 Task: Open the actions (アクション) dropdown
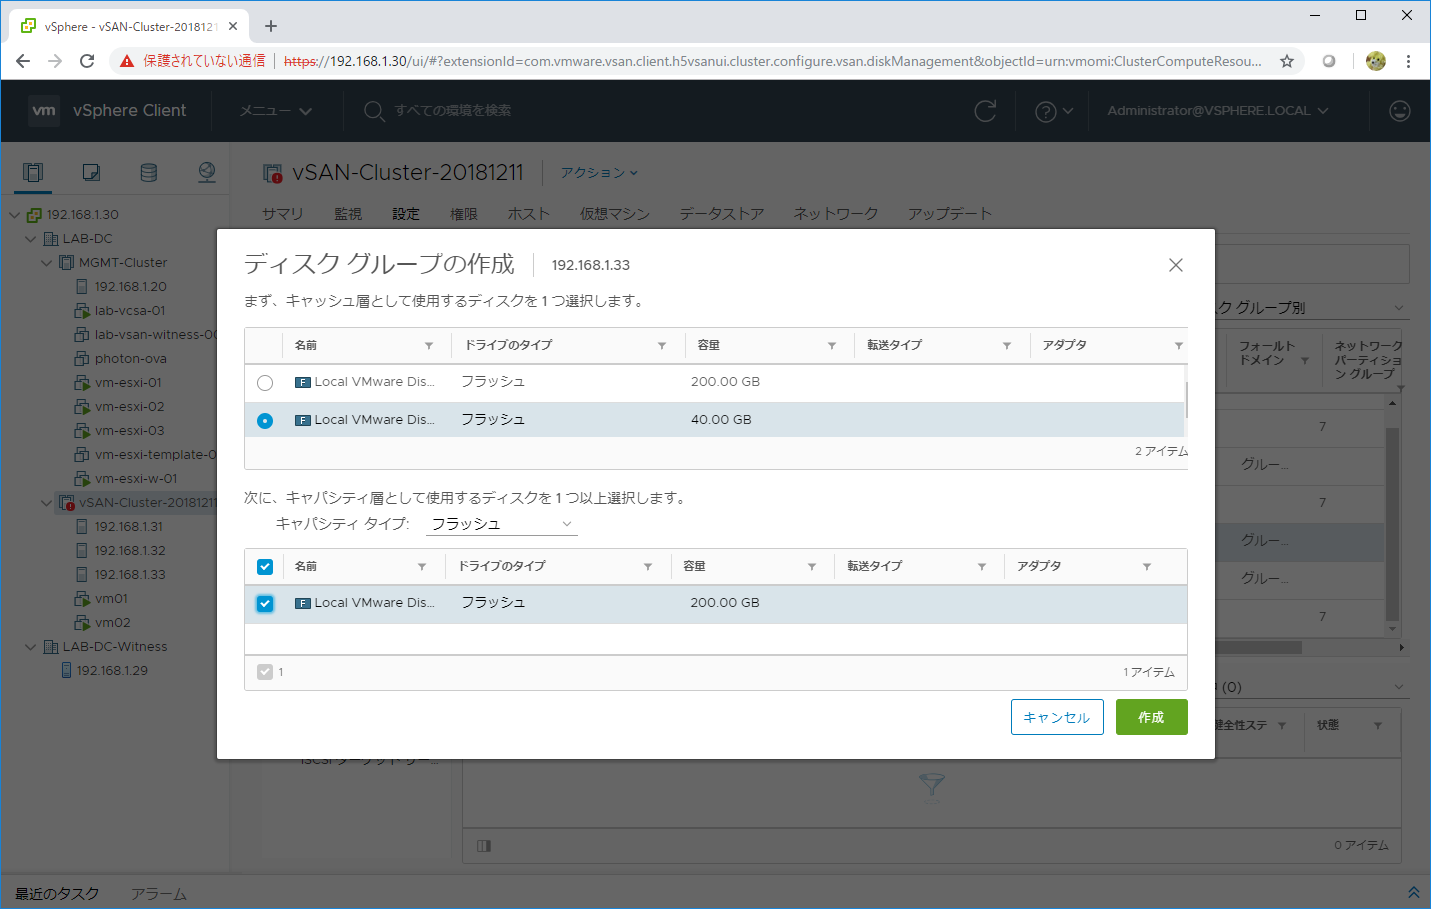point(599,173)
